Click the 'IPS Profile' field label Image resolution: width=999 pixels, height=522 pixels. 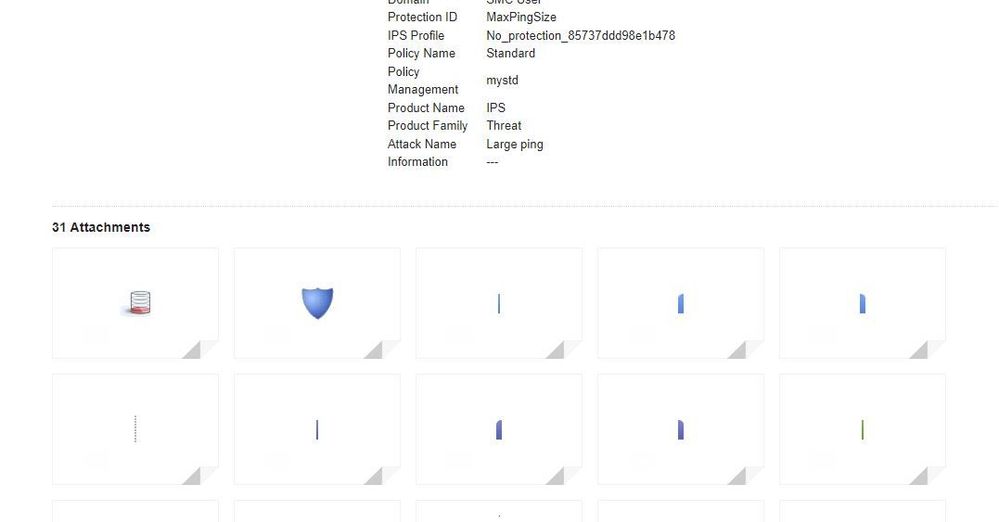(x=415, y=36)
